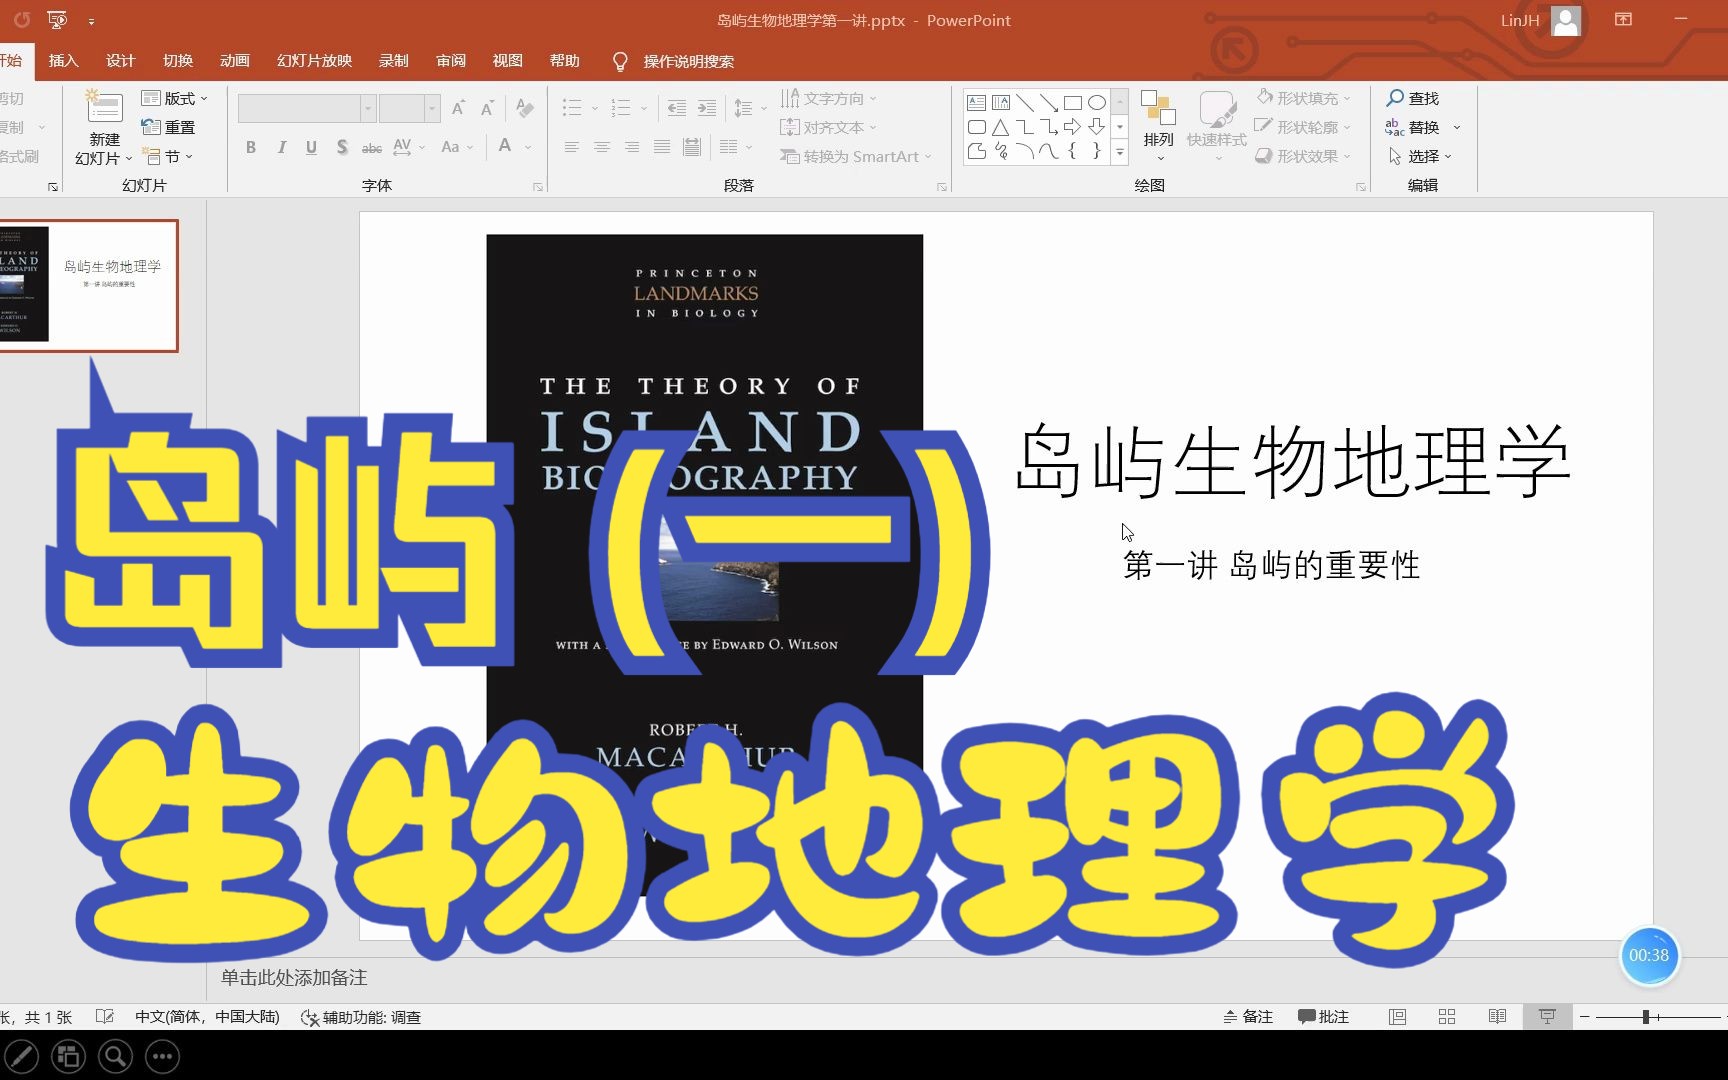Click the Tell Me search box

click(673, 62)
